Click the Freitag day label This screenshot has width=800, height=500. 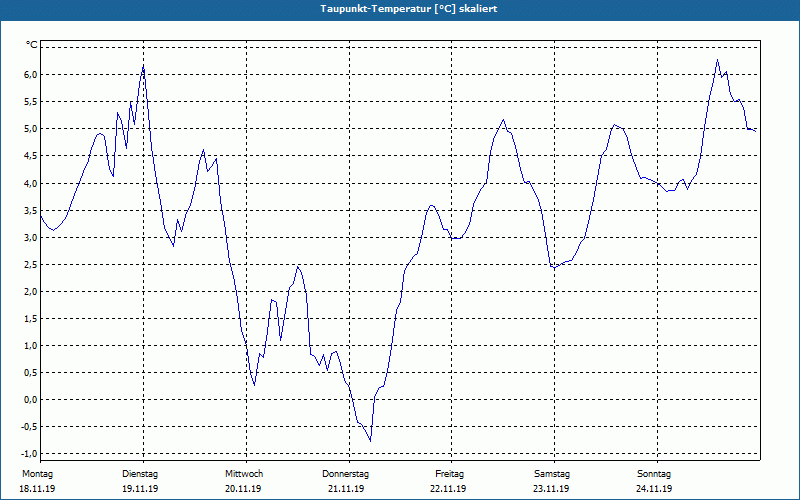pos(449,474)
